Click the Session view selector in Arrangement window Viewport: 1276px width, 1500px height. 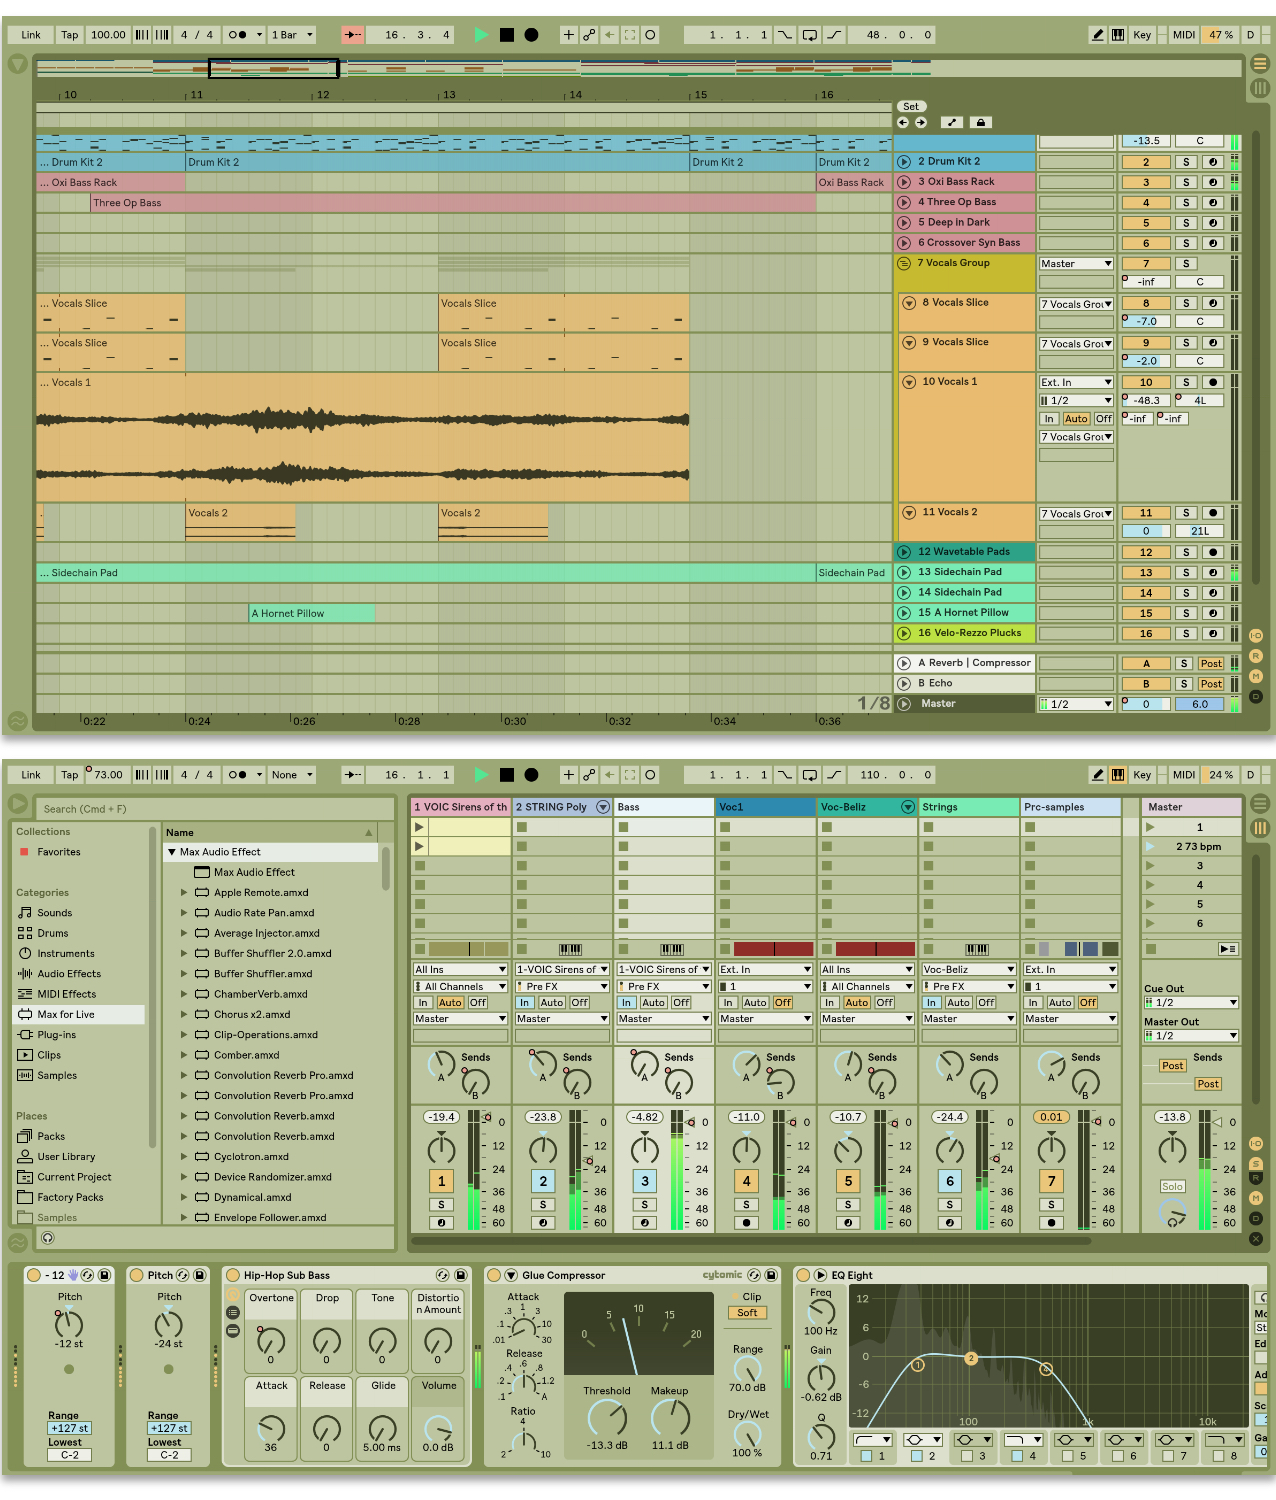point(1260,88)
